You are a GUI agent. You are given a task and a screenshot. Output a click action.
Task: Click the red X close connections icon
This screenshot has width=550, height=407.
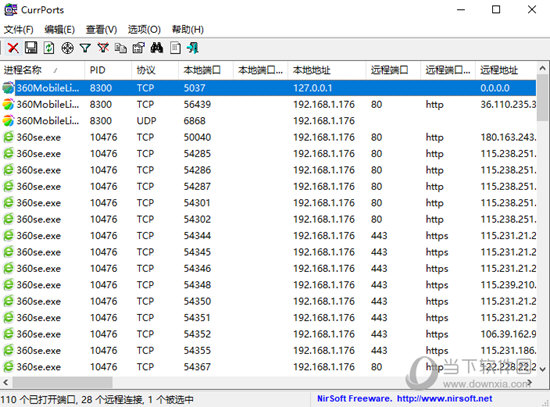click(13, 48)
